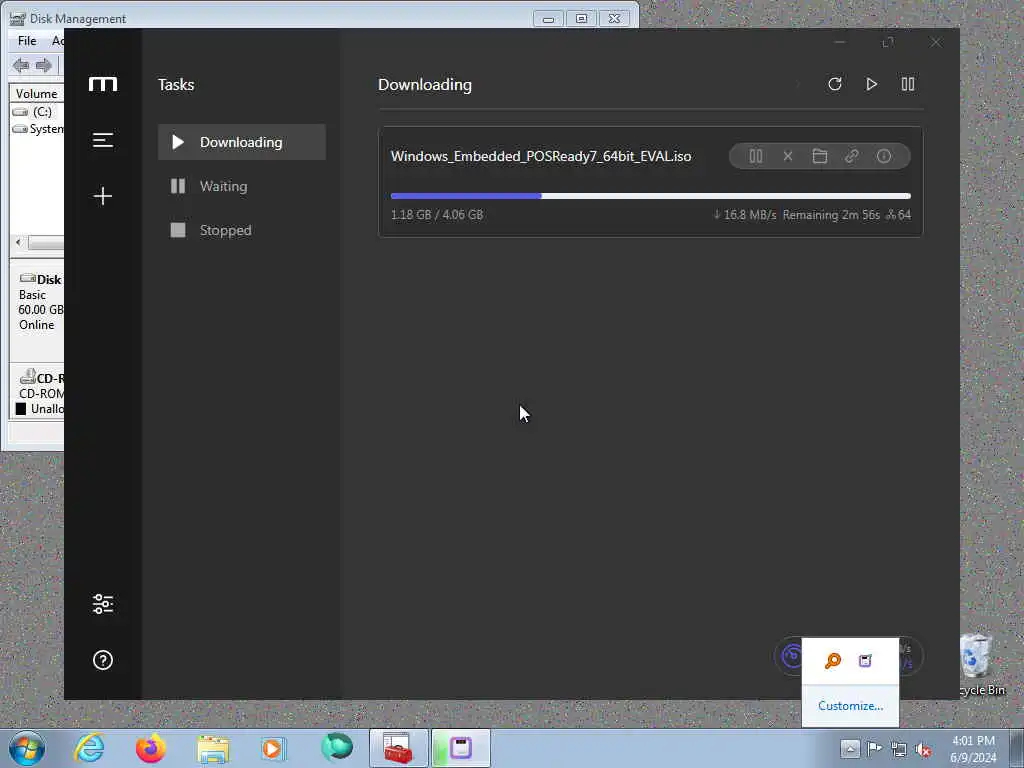
Task: Click the muted volume tray icon
Action: click(923, 749)
